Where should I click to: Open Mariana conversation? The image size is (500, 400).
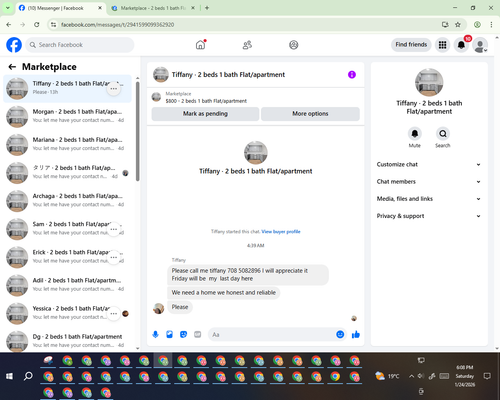coord(67,145)
